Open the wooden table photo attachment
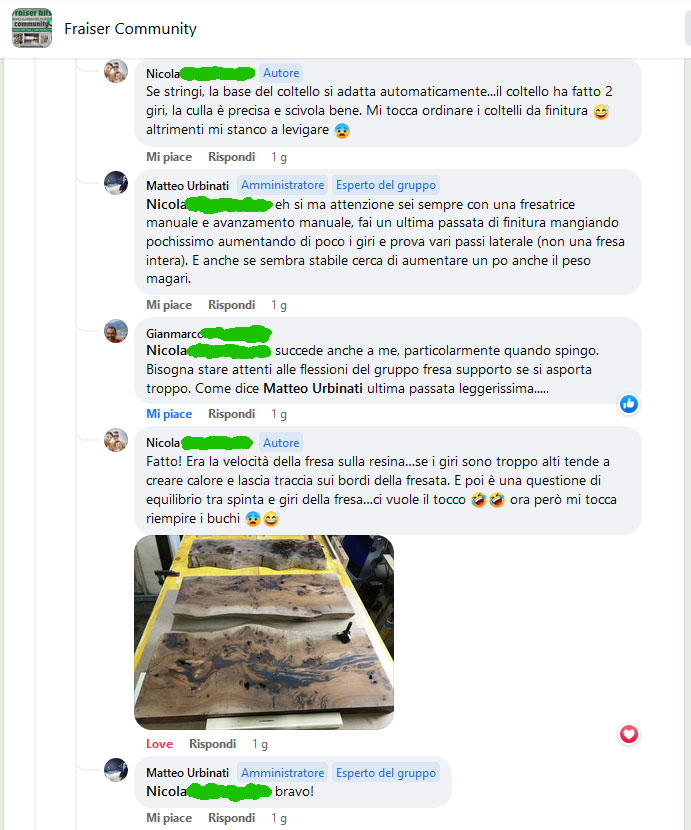691x830 pixels. 264,632
